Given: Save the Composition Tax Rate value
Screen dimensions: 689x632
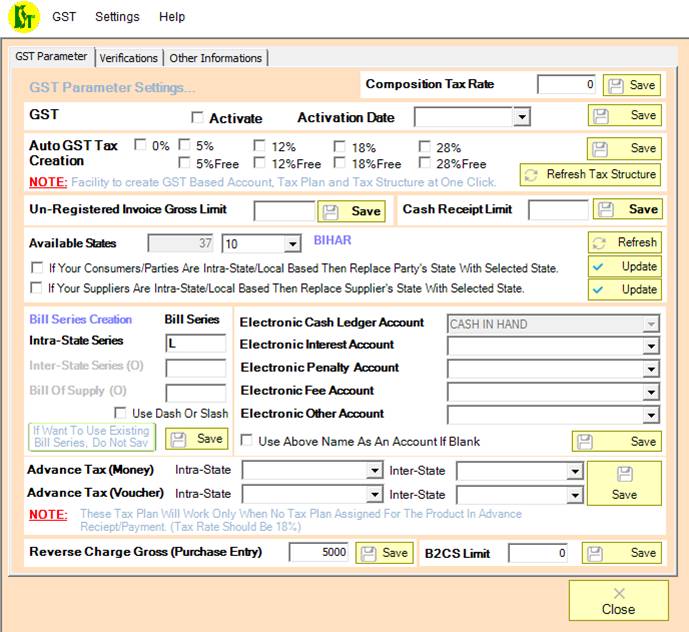Looking at the screenshot, I should (x=632, y=85).
